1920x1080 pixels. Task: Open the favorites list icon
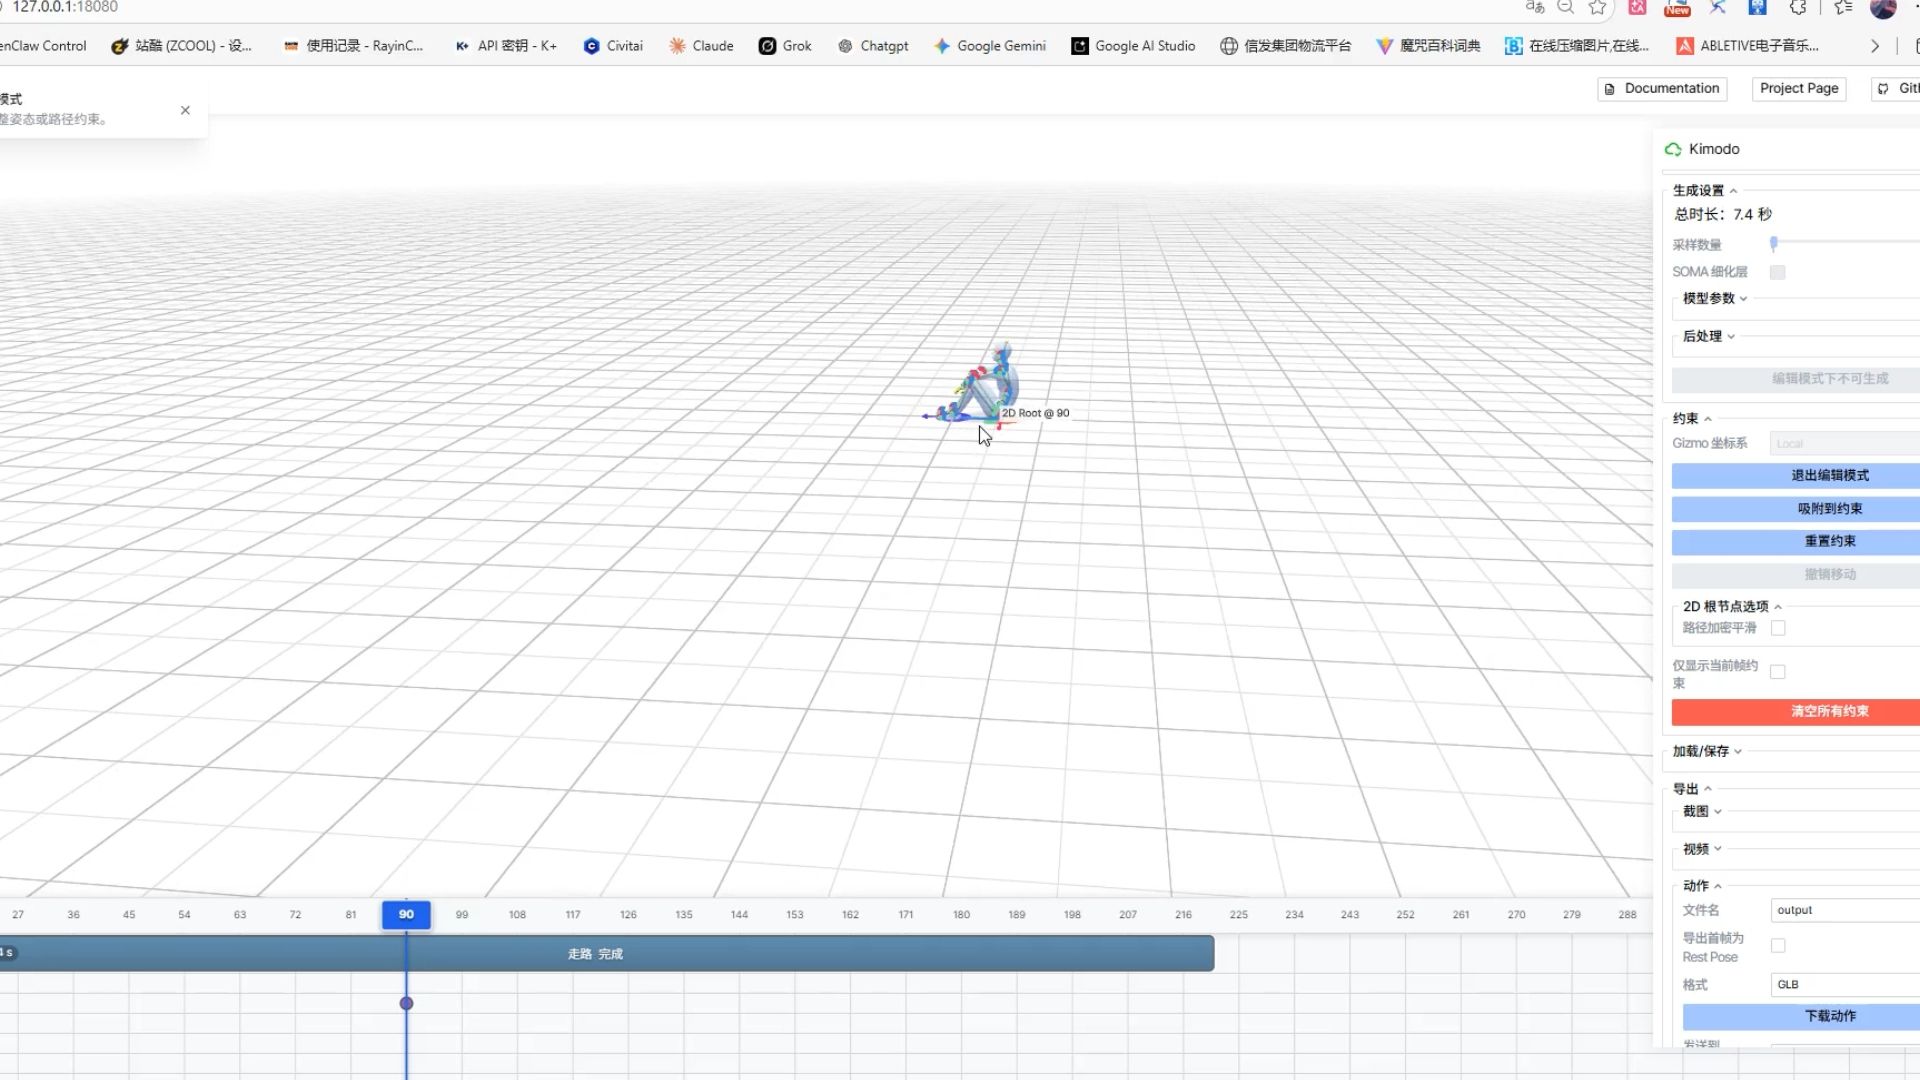click(1843, 8)
